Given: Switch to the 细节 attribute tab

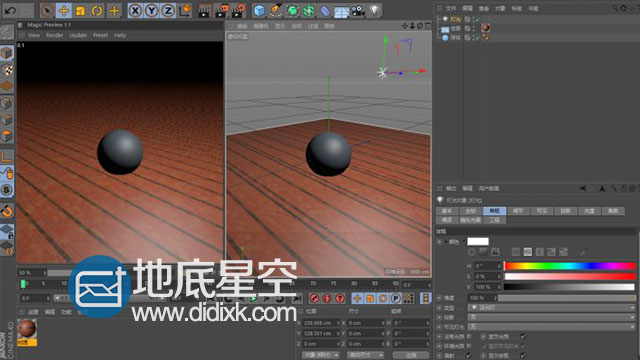Looking at the screenshot, I should pyautogui.click(x=518, y=211).
